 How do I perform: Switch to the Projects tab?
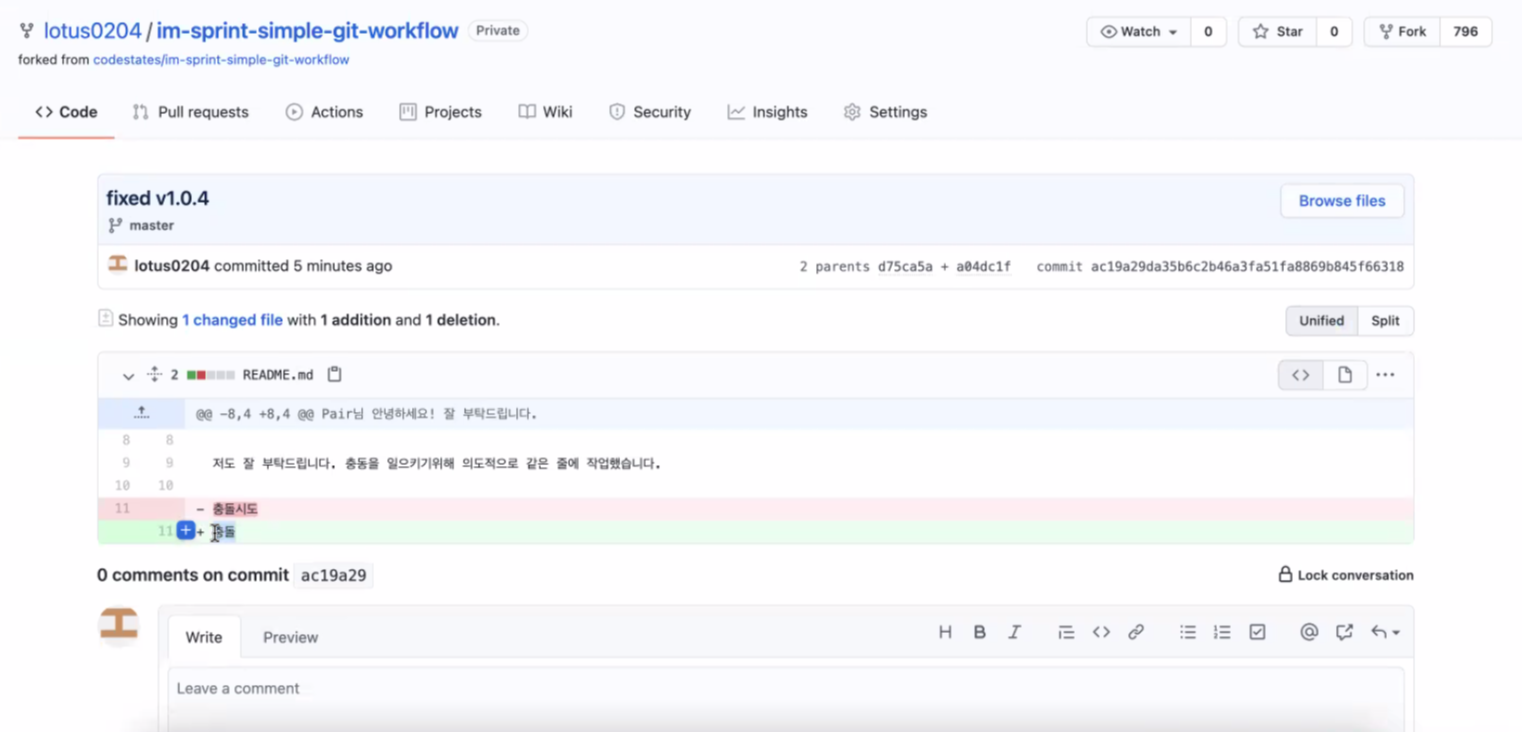tap(440, 112)
